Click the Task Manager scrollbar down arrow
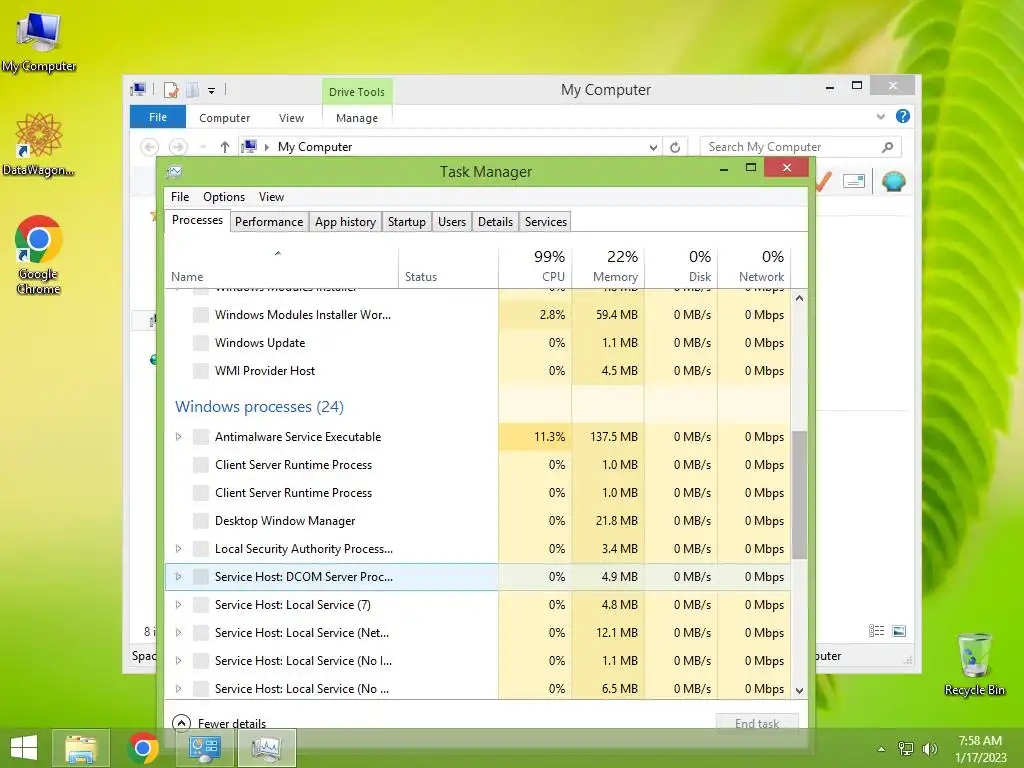 coord(799,690)
